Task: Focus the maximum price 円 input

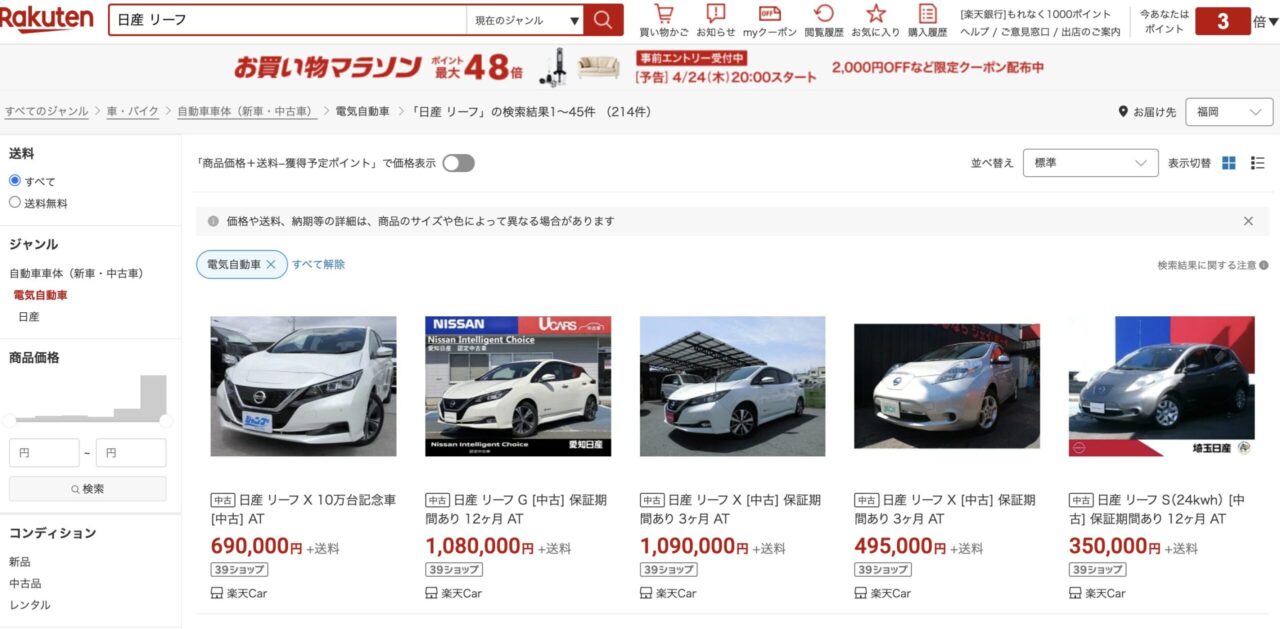Action: tap(131, 453)
